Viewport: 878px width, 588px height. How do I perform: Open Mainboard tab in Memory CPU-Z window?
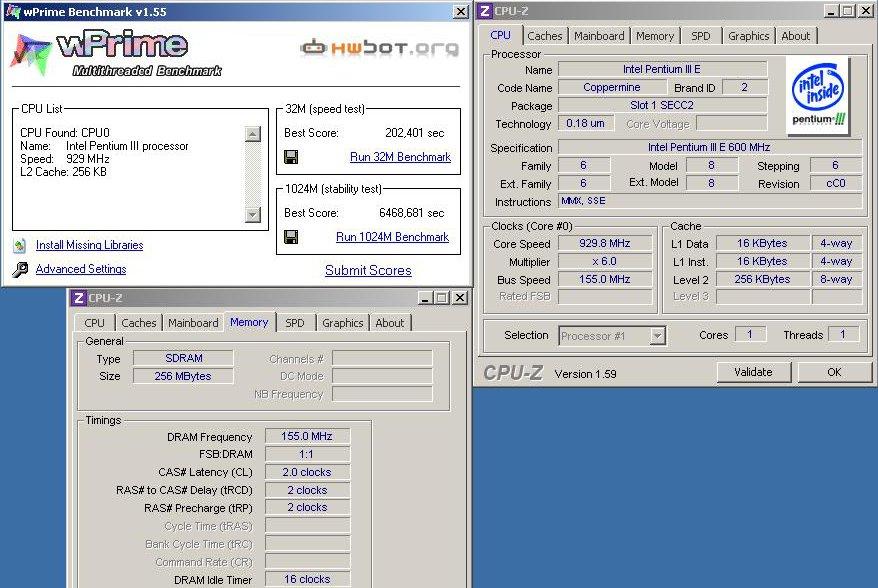[x=193, y=323]
